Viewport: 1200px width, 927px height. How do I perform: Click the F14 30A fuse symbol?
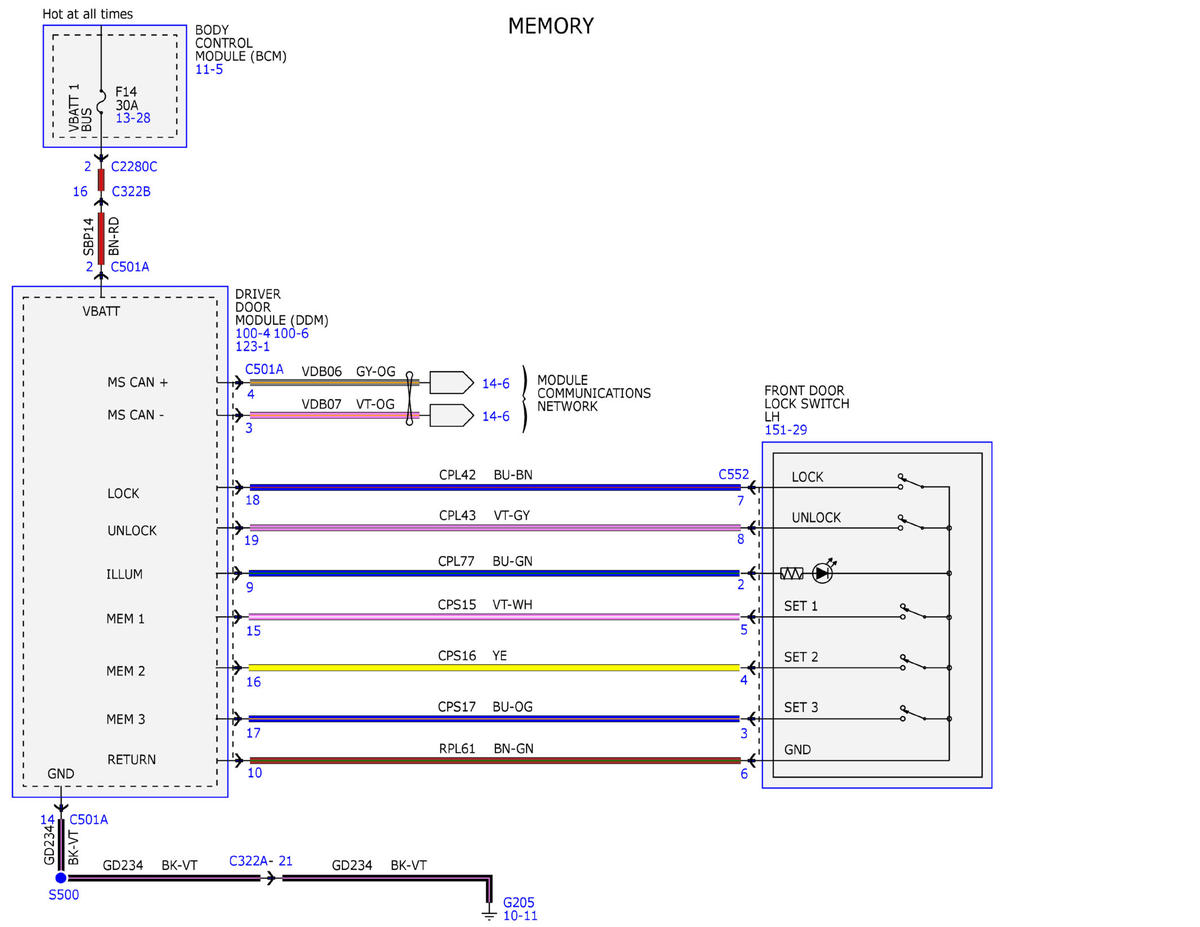click(101, 98)
